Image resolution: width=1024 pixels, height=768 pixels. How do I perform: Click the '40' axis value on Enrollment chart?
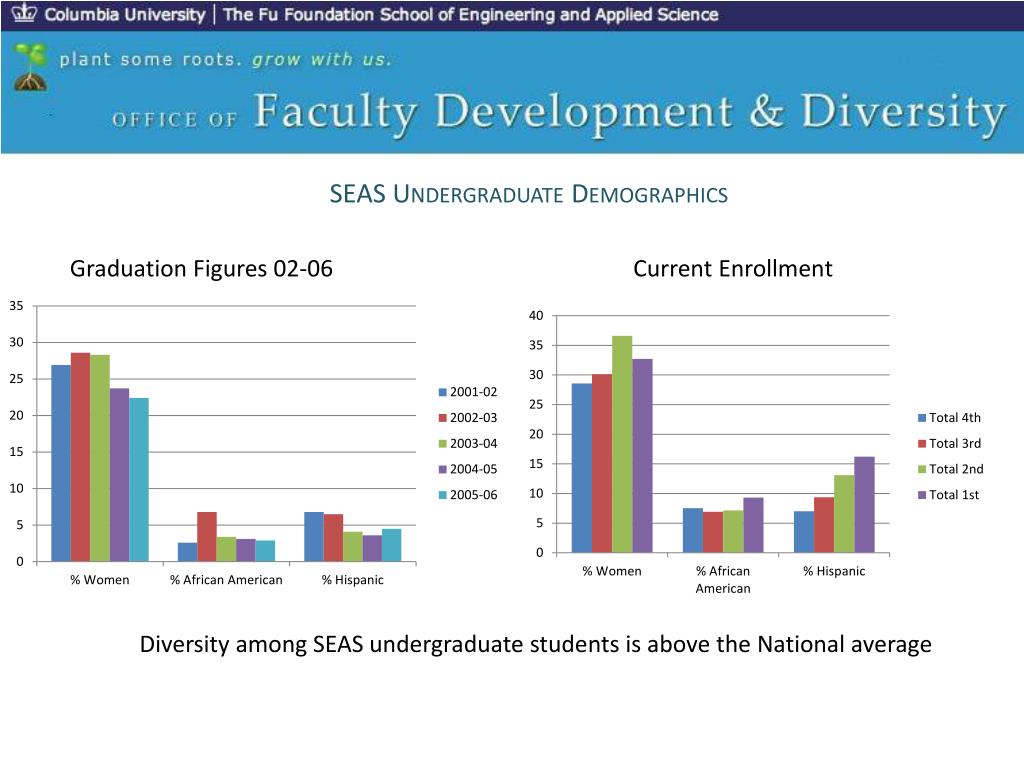coord(536,315)
